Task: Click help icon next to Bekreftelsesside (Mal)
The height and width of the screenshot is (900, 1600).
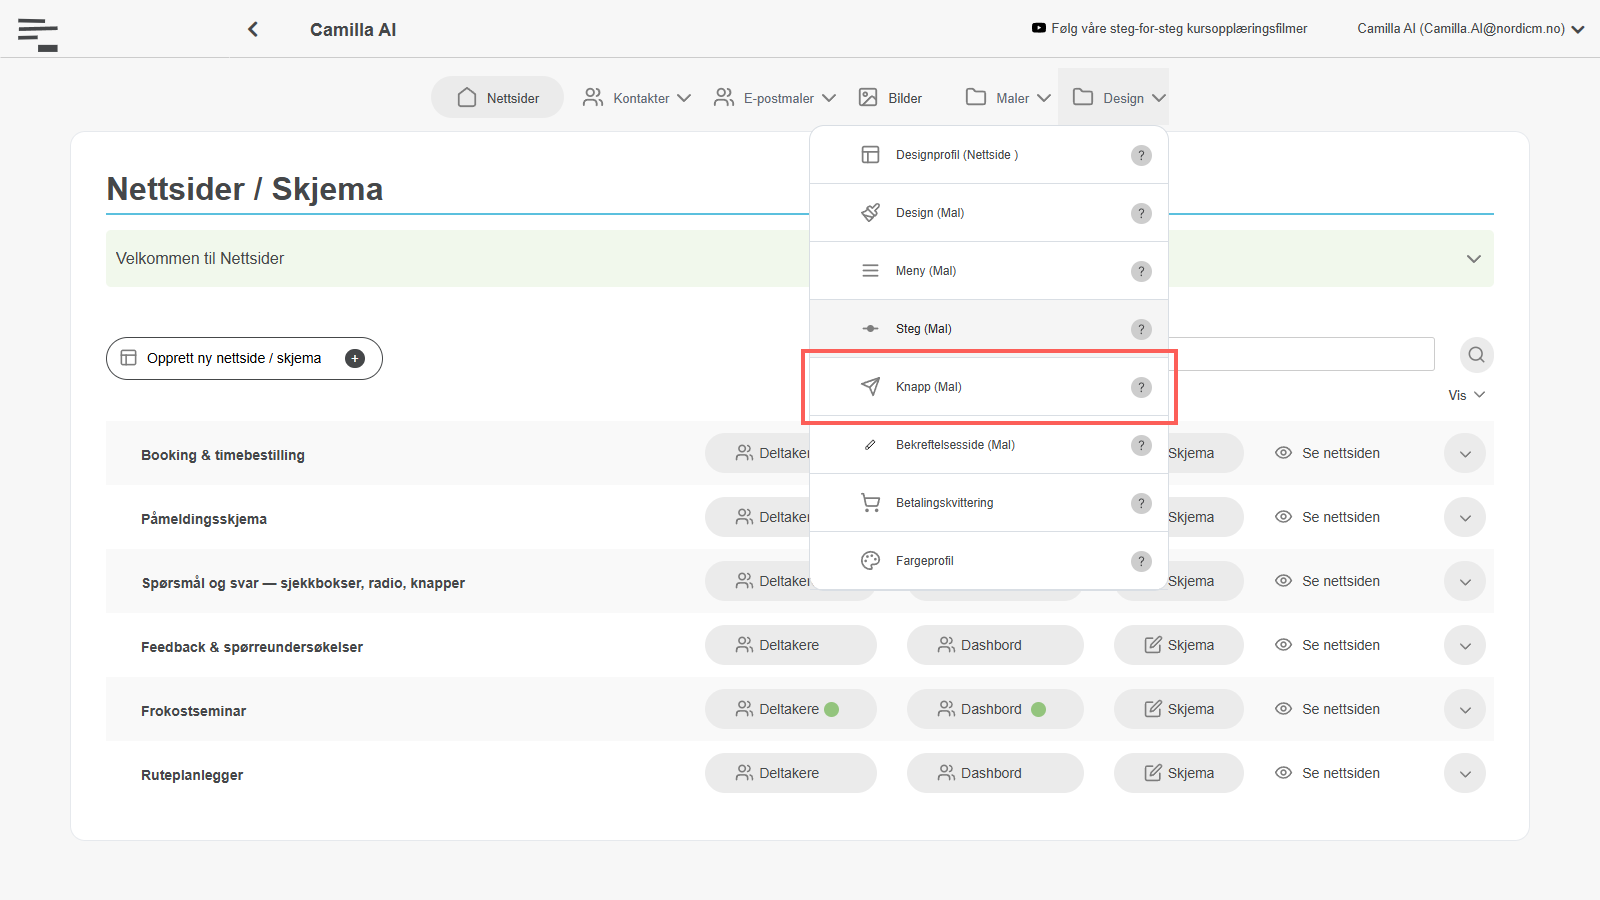Action: (x=1141, y=445)
